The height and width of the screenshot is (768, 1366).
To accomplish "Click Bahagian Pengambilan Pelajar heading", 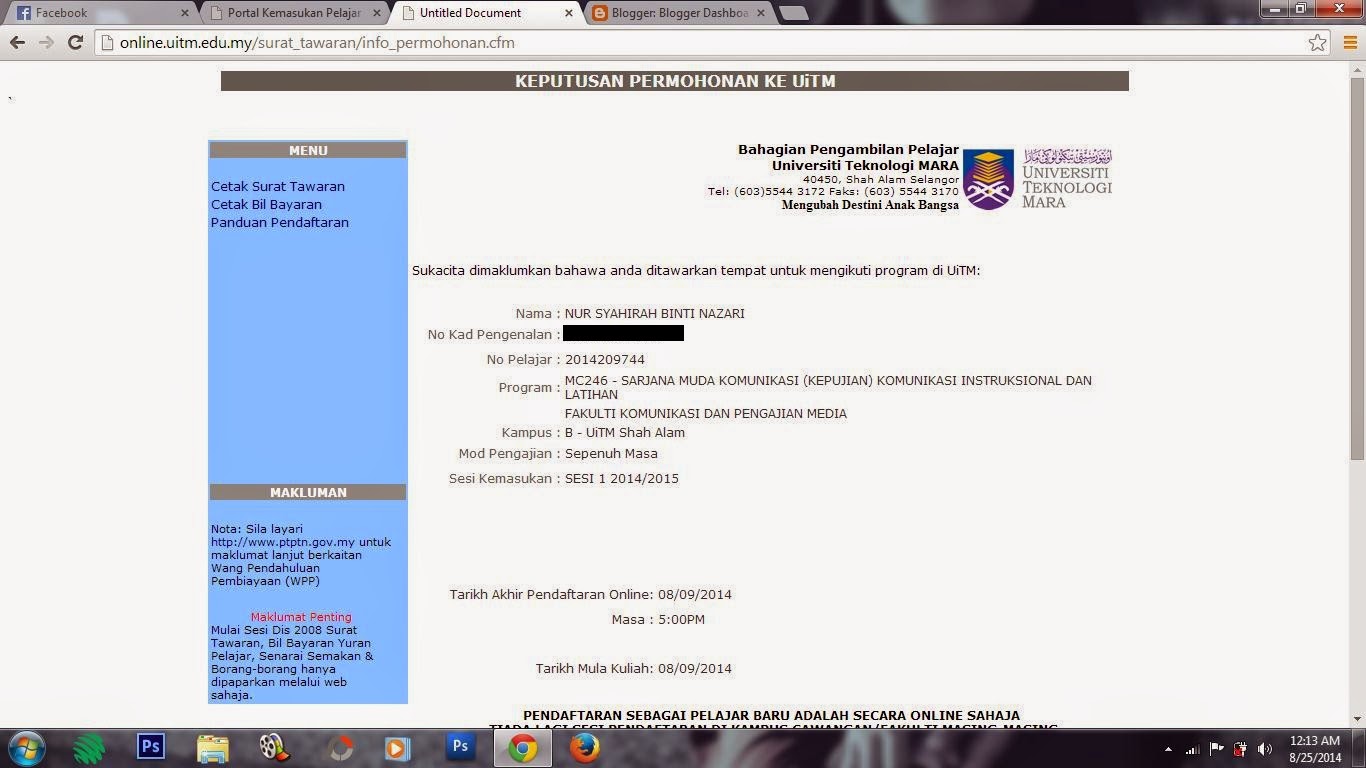I will (x=848, y=149).
